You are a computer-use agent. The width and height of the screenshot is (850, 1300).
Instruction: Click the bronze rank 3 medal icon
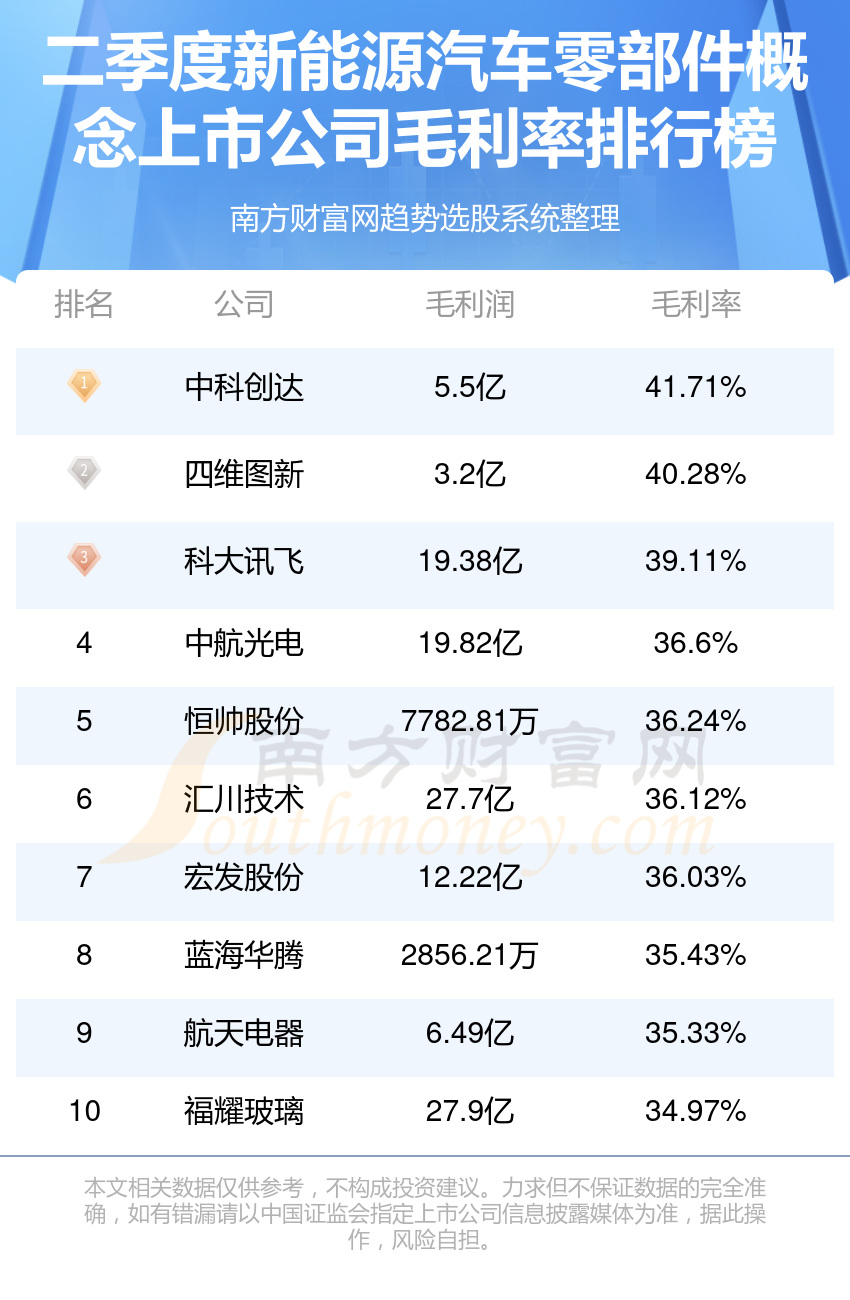coord(84,560)
